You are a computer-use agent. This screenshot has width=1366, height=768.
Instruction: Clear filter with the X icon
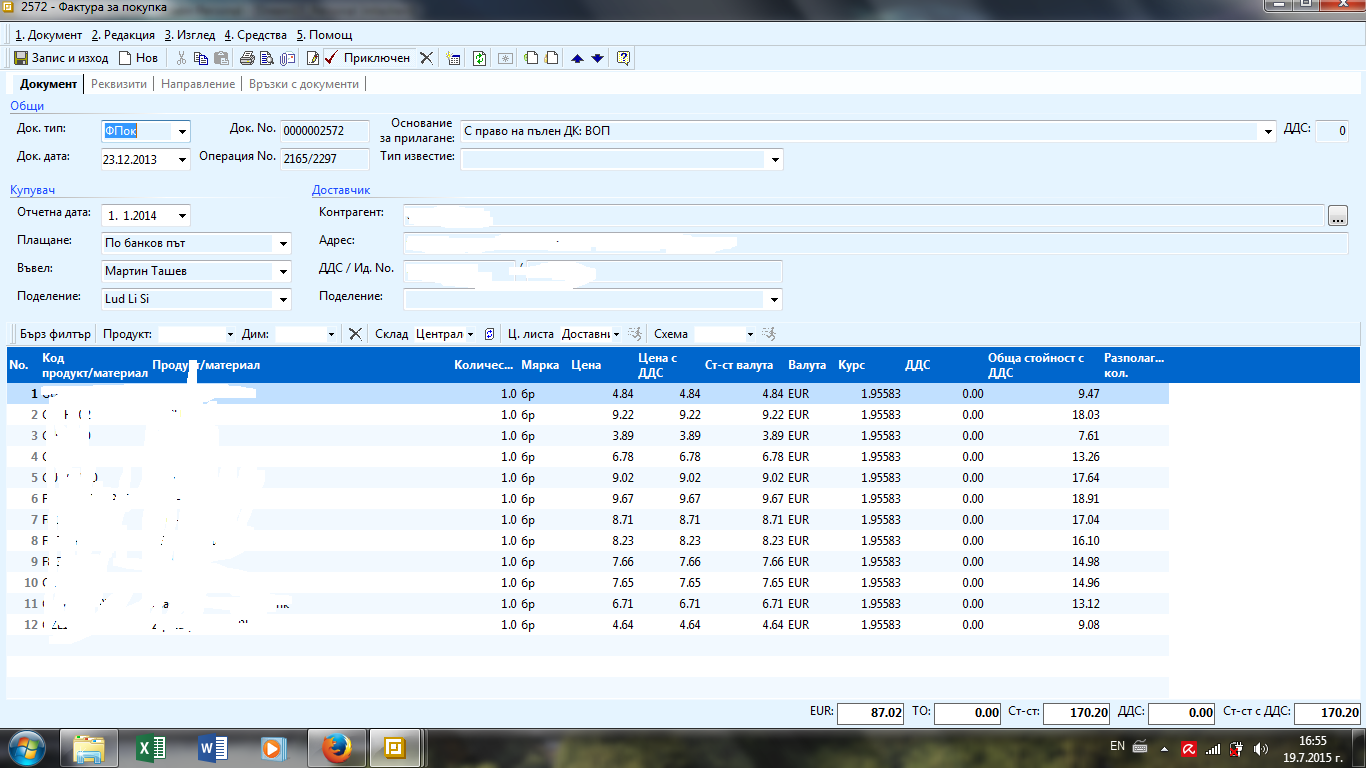pos(355,334)
